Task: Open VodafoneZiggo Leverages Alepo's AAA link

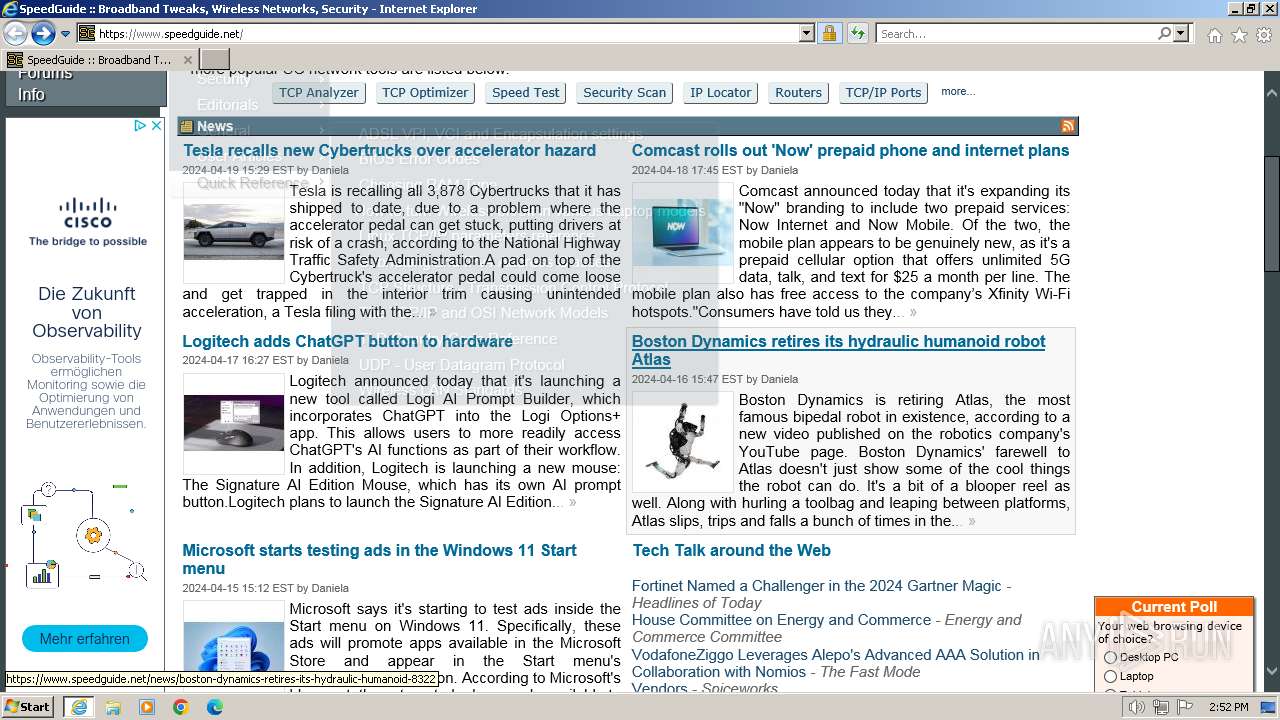Action: click(836, 663)
